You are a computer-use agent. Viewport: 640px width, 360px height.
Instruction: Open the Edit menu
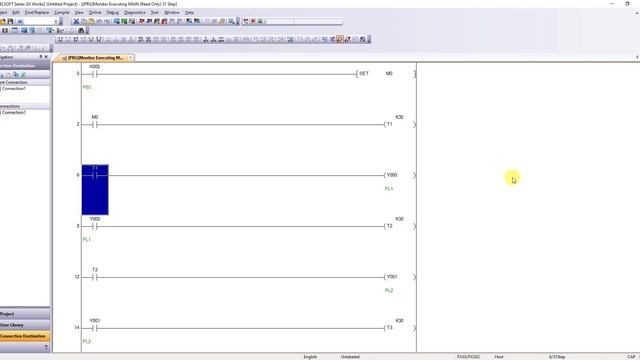pos(16,13)
